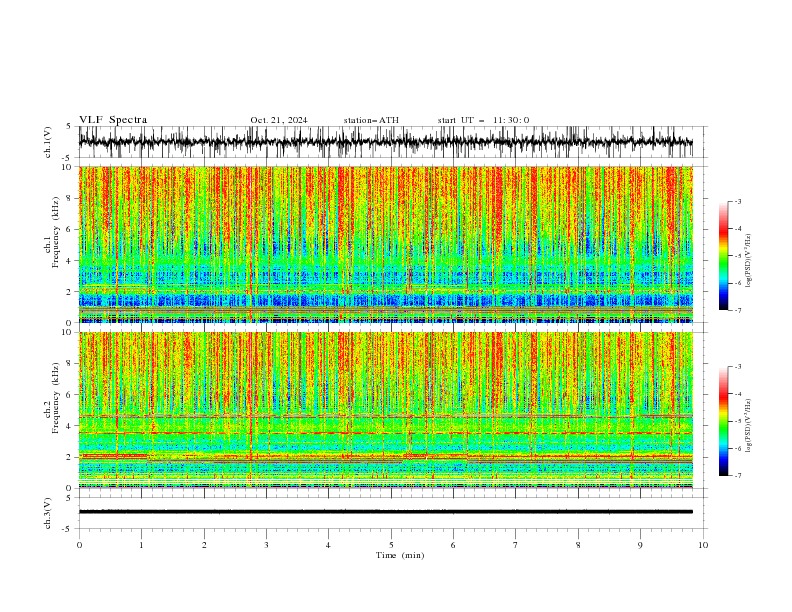
Task: Click the ch.2 spectrogram plot area
Action: point(386,410)
